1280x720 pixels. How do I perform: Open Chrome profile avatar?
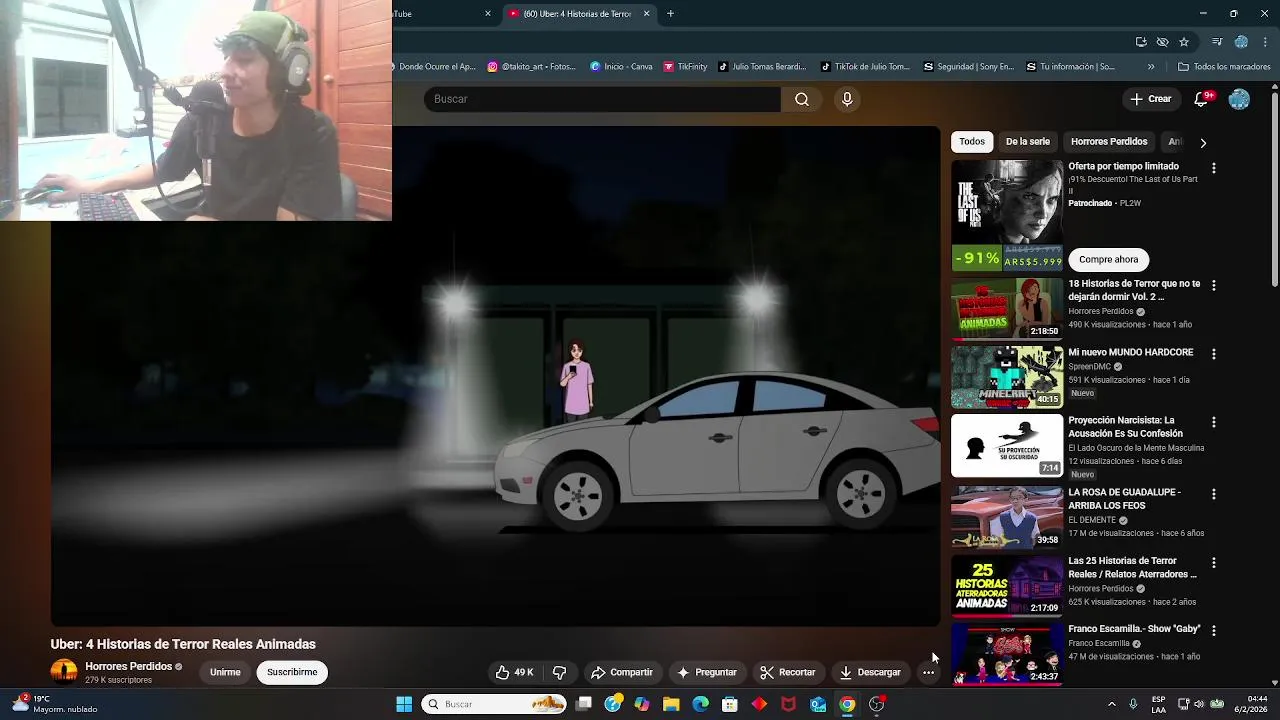(1241, 42)
